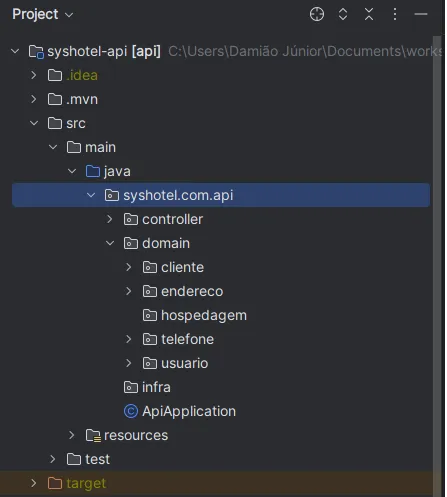The height and width of the screenshot is (497, 447).
Task: Collapse the domain package
Action: coord(110,243)
